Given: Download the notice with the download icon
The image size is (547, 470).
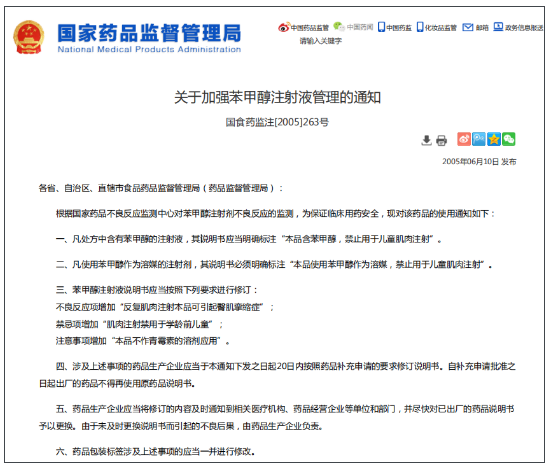Looking at the screenshot, I should 426,140.
